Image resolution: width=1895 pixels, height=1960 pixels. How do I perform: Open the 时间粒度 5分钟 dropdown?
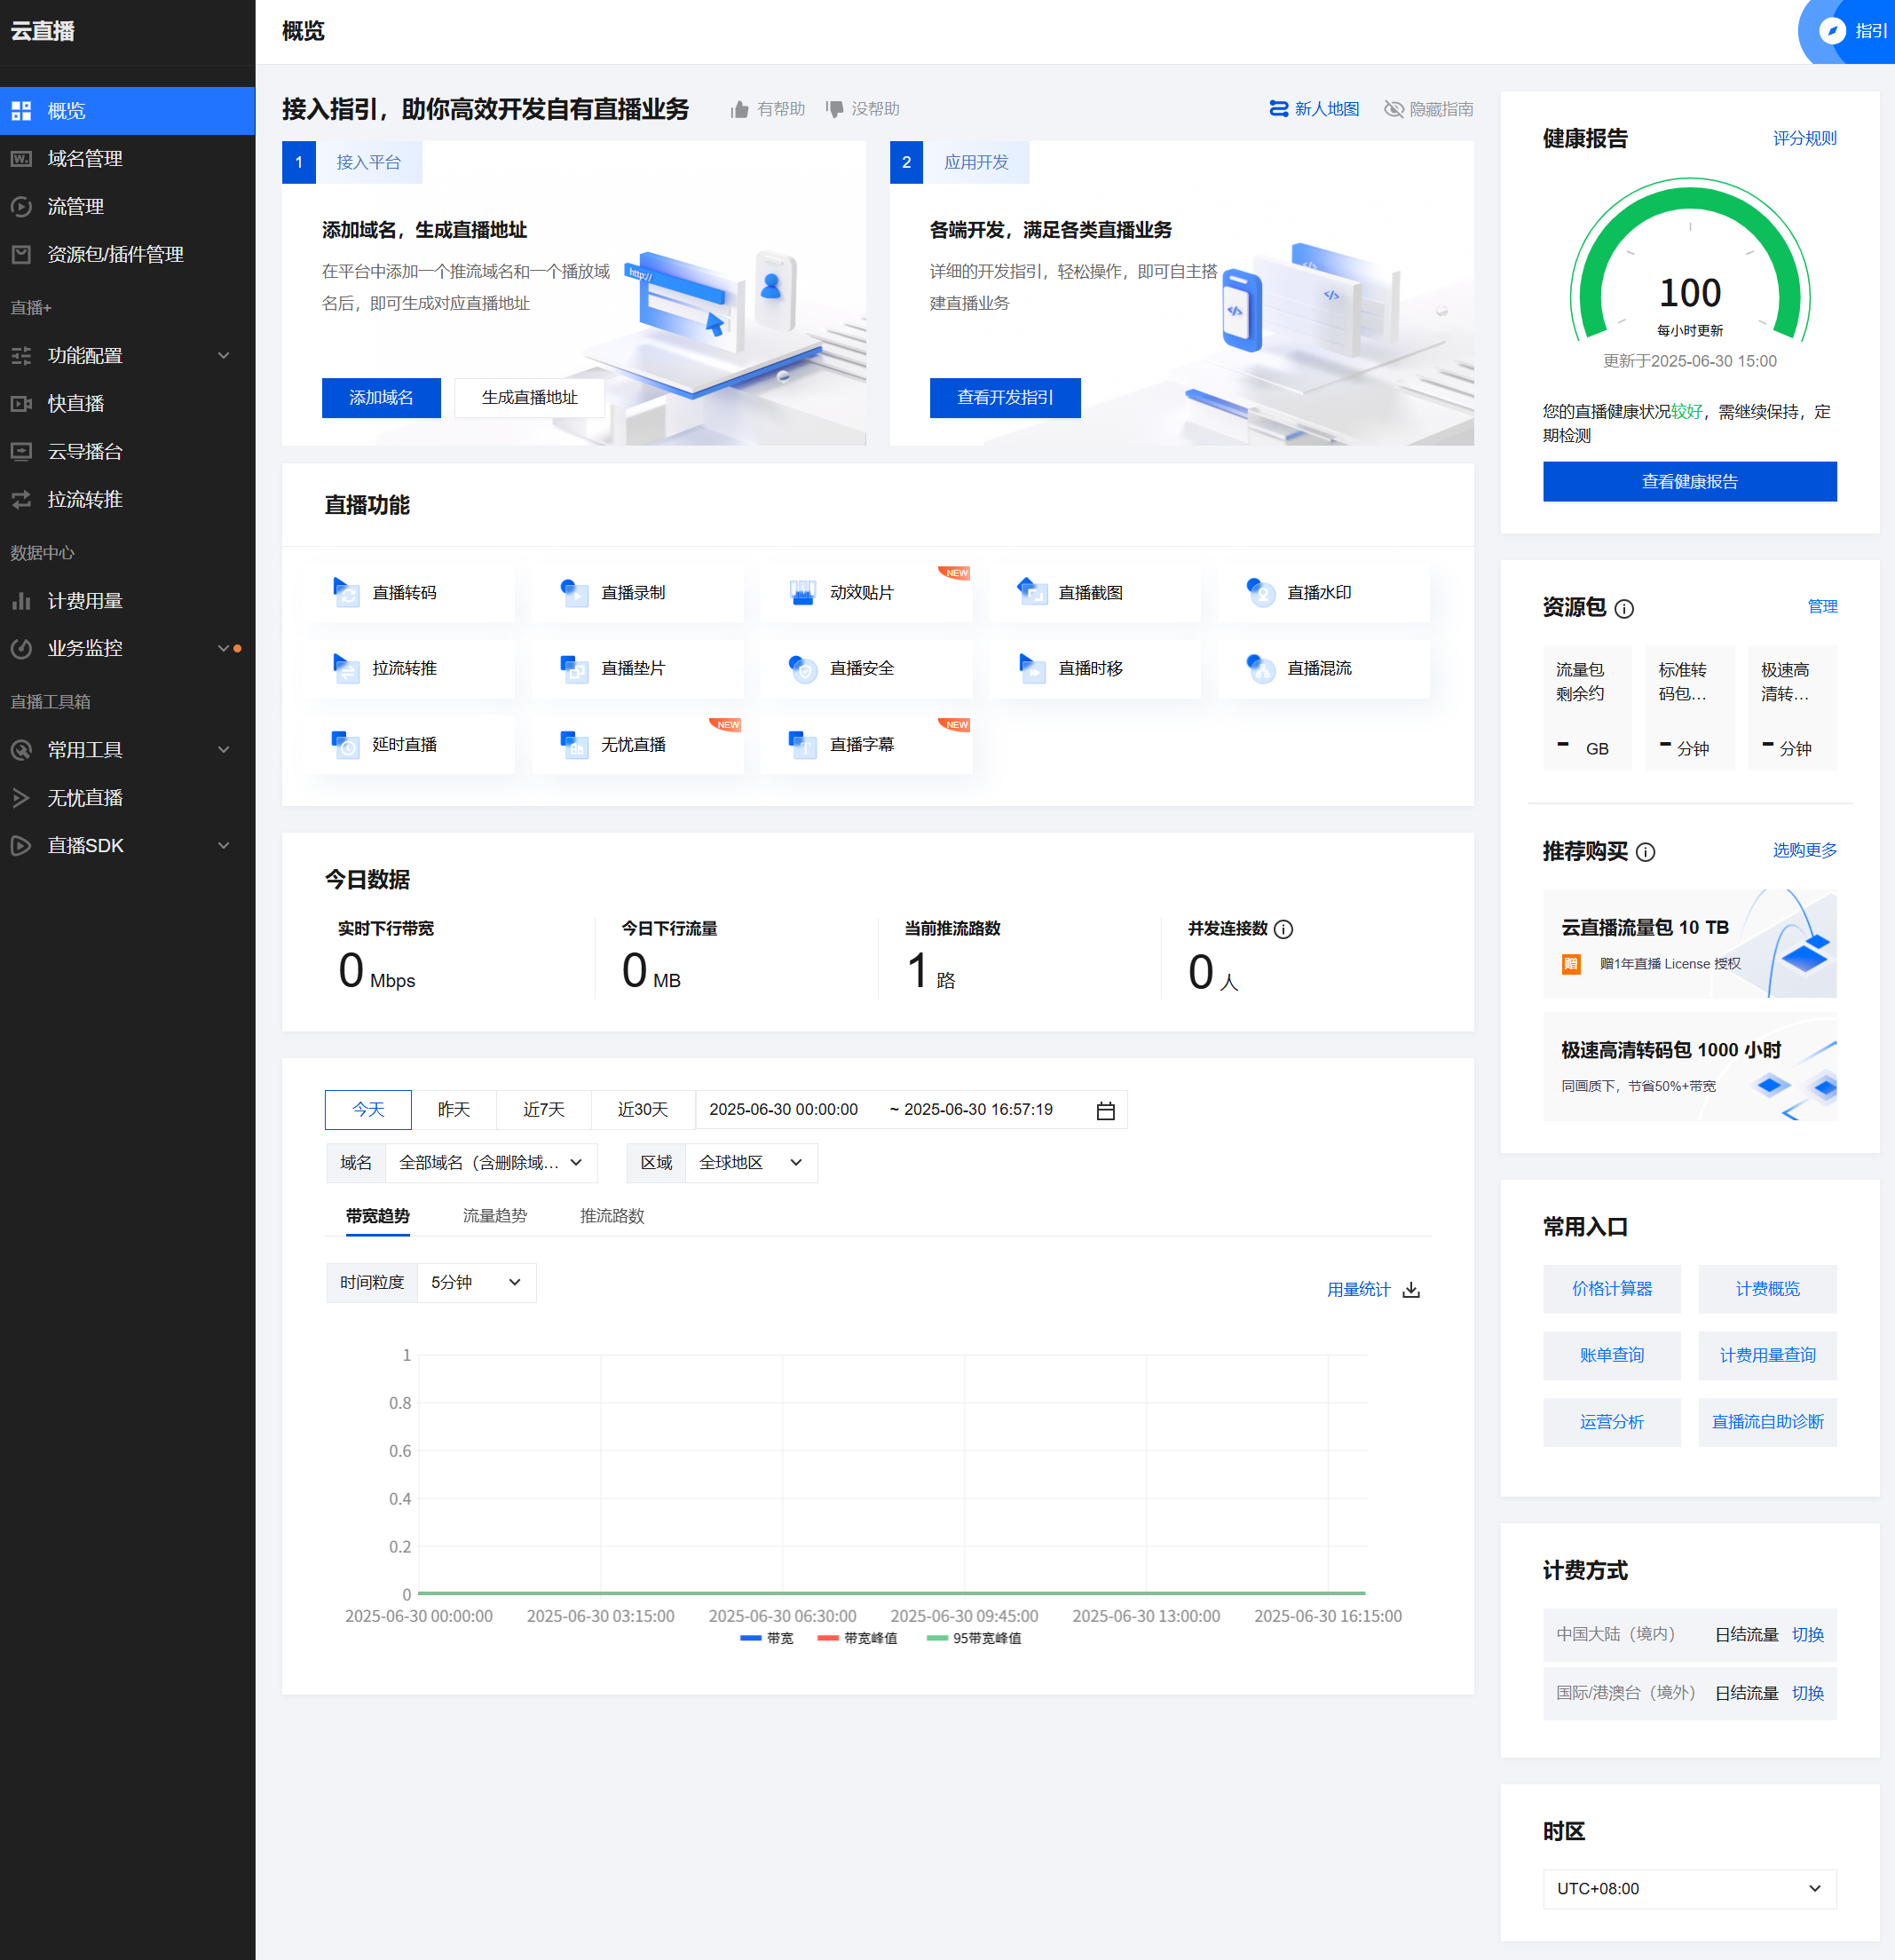(x=476, y=1283)
